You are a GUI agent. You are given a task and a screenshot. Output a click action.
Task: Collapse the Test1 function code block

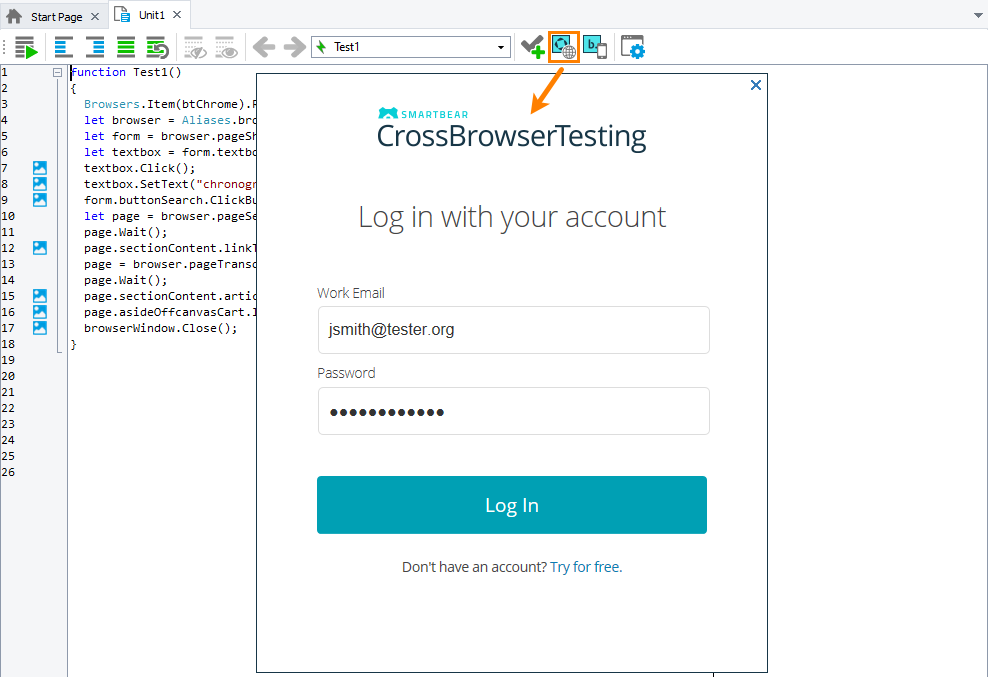click(x=57, y=72)
